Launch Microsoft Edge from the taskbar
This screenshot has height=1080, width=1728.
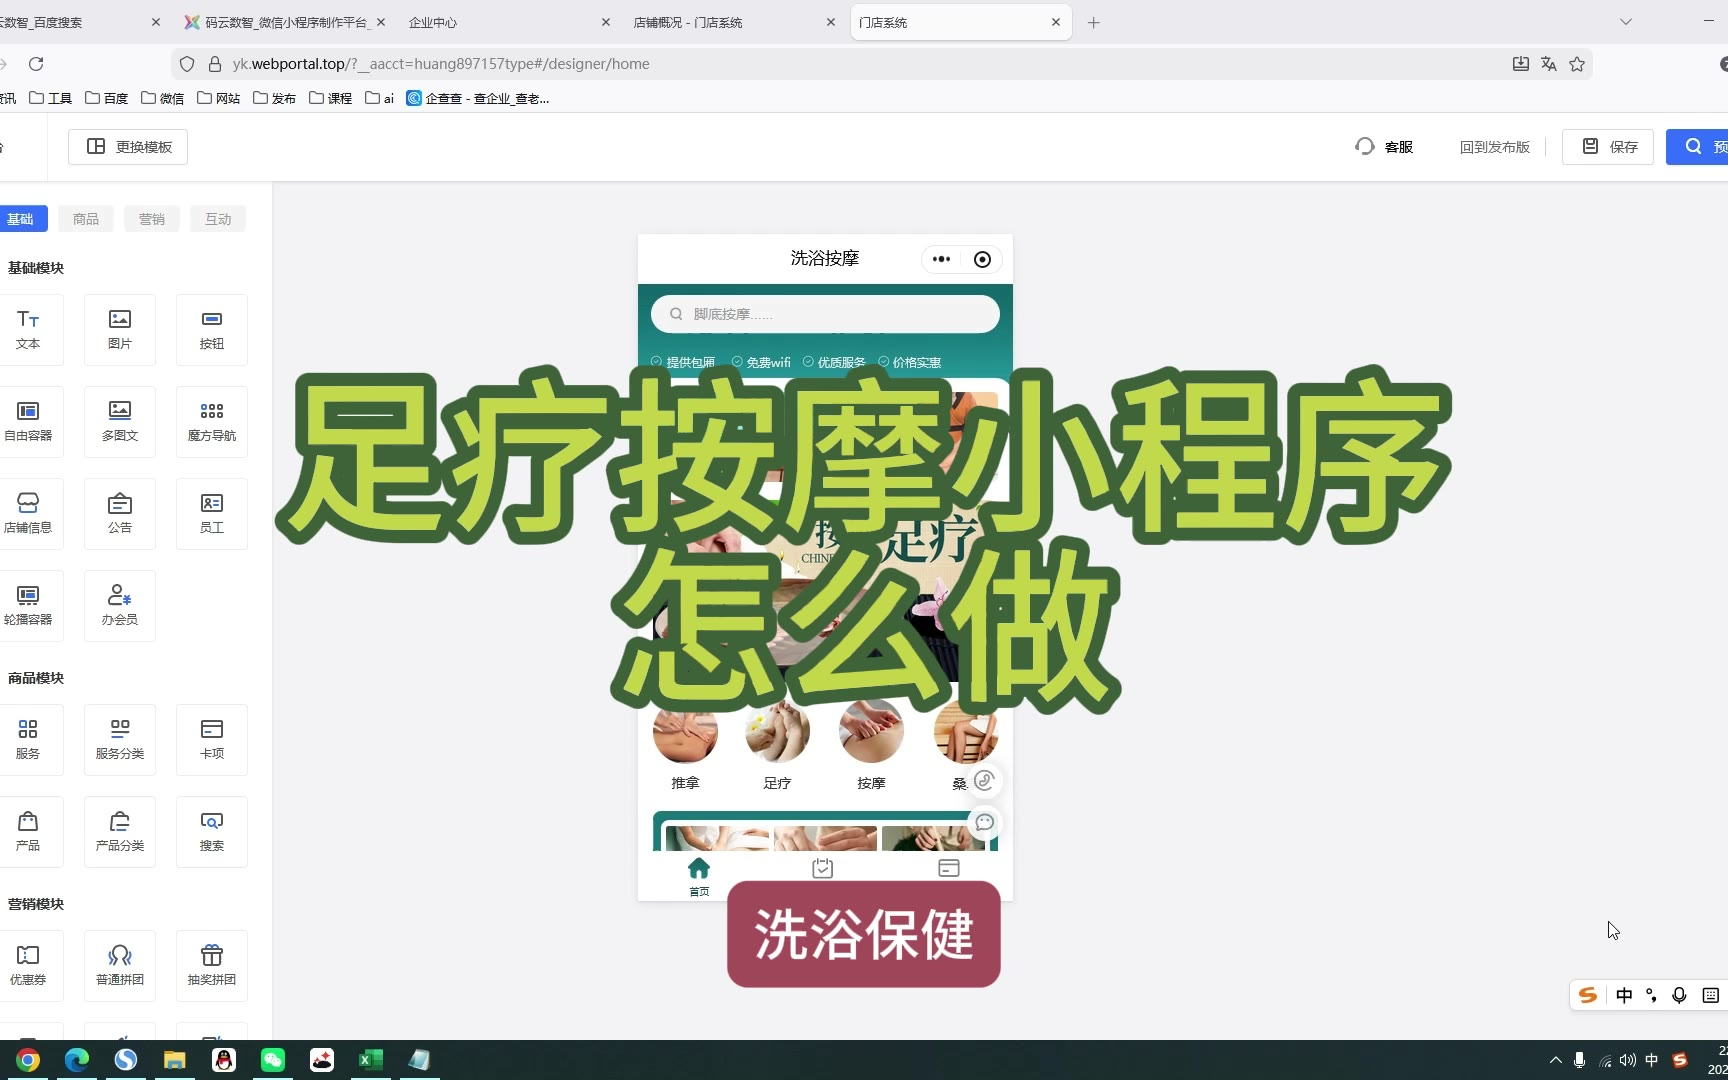(x=77, y=1060)
